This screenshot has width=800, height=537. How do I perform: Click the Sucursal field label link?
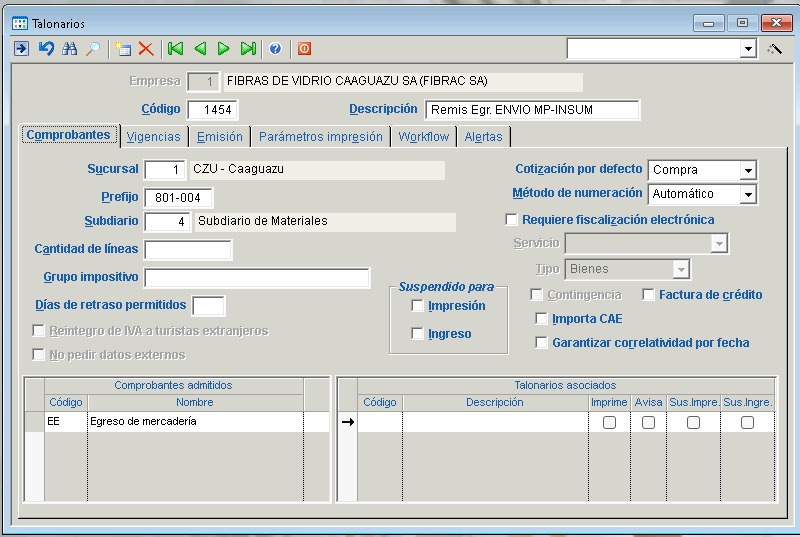[112, 170]
